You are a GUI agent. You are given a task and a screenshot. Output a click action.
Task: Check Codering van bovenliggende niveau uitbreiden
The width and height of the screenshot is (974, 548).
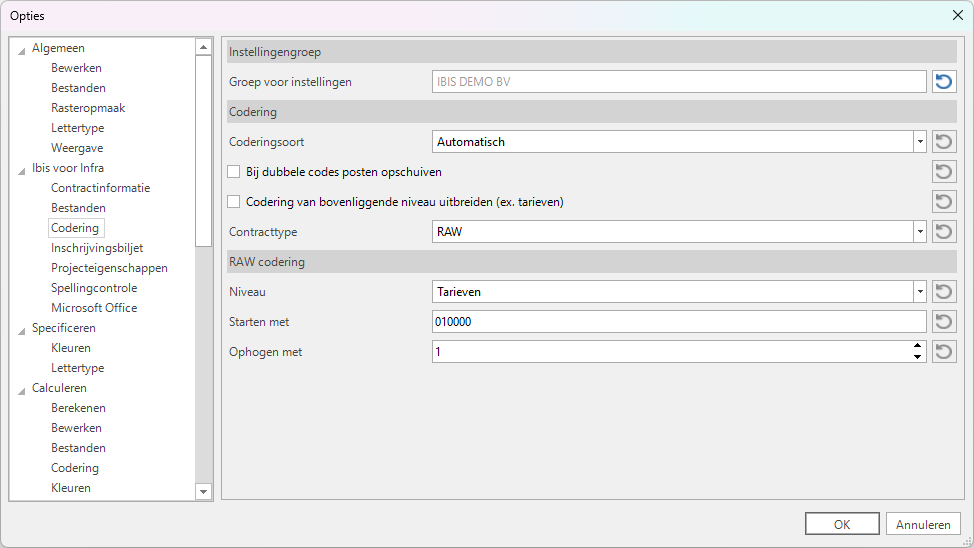tap(235, 202)
